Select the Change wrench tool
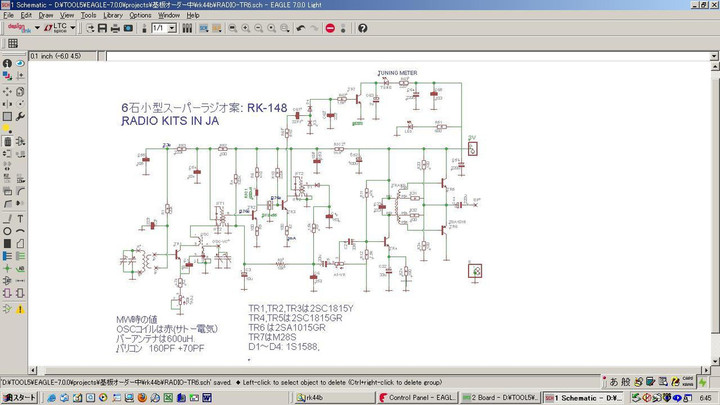720x405 pixels. (21, 116)
